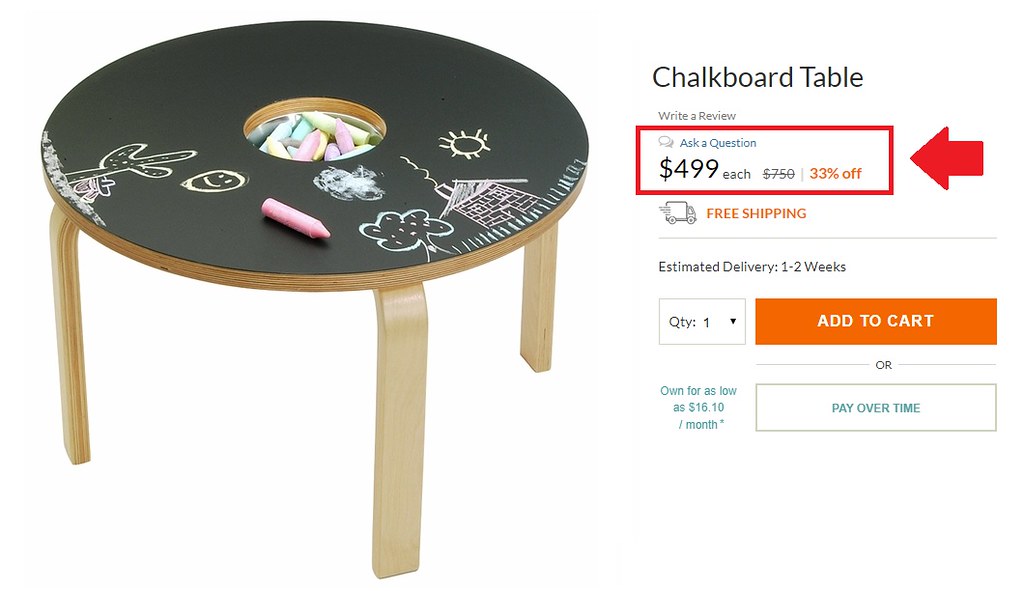Click the $499 price text
Image resolution: width=1024 pixels, height=591 pixels.
click(x=683, y=170)
